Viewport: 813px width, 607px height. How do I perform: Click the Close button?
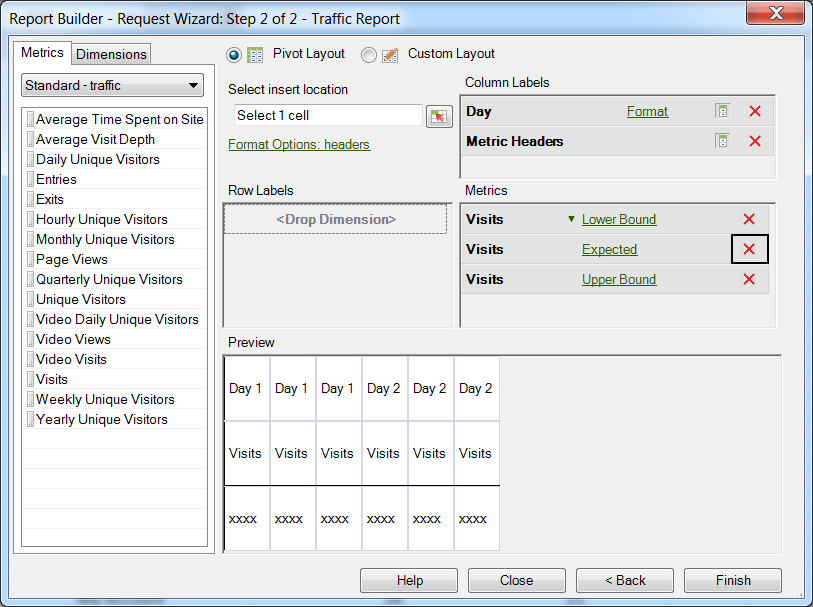pos(516,581)
